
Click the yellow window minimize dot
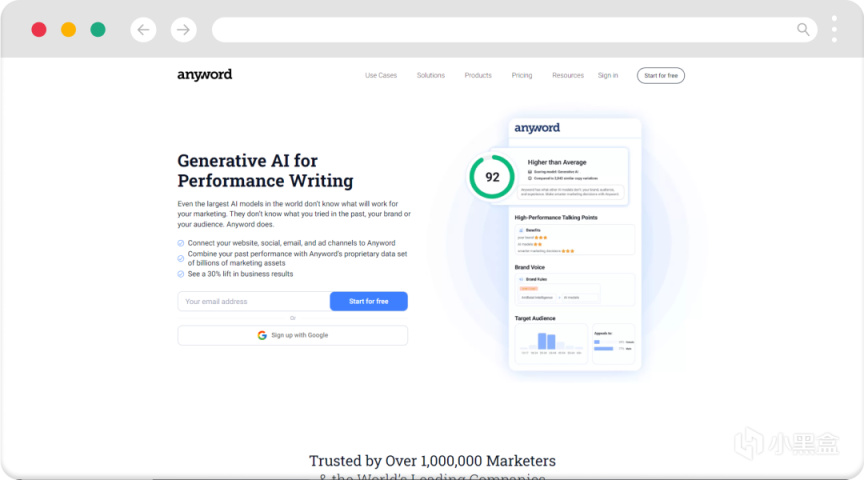coord(68,30)
